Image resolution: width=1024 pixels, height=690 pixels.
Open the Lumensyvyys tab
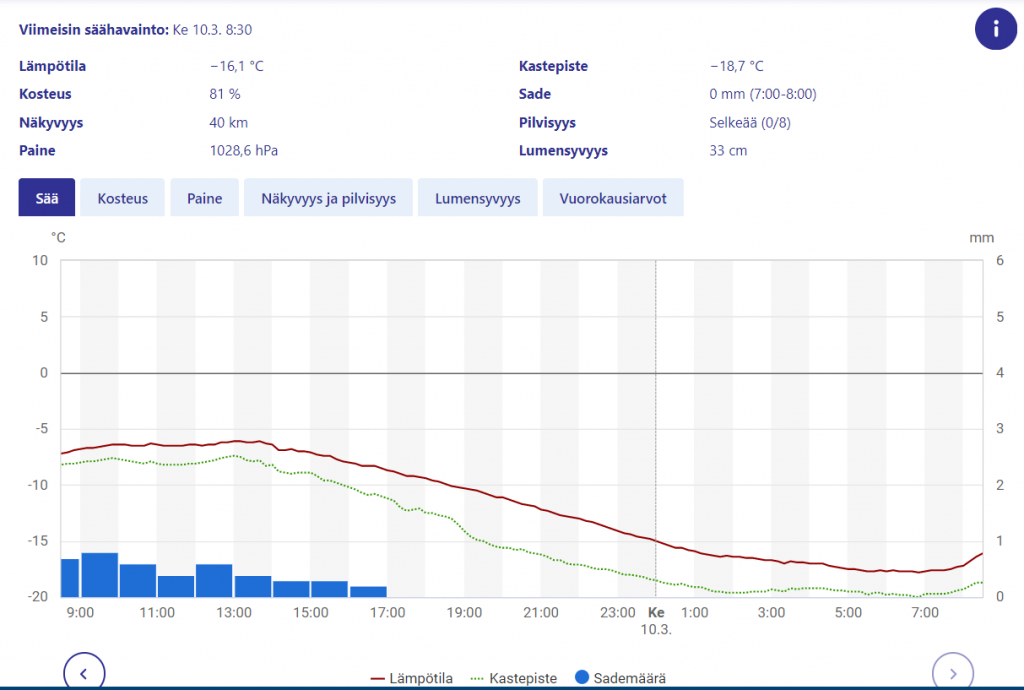(x=477, y=198)
